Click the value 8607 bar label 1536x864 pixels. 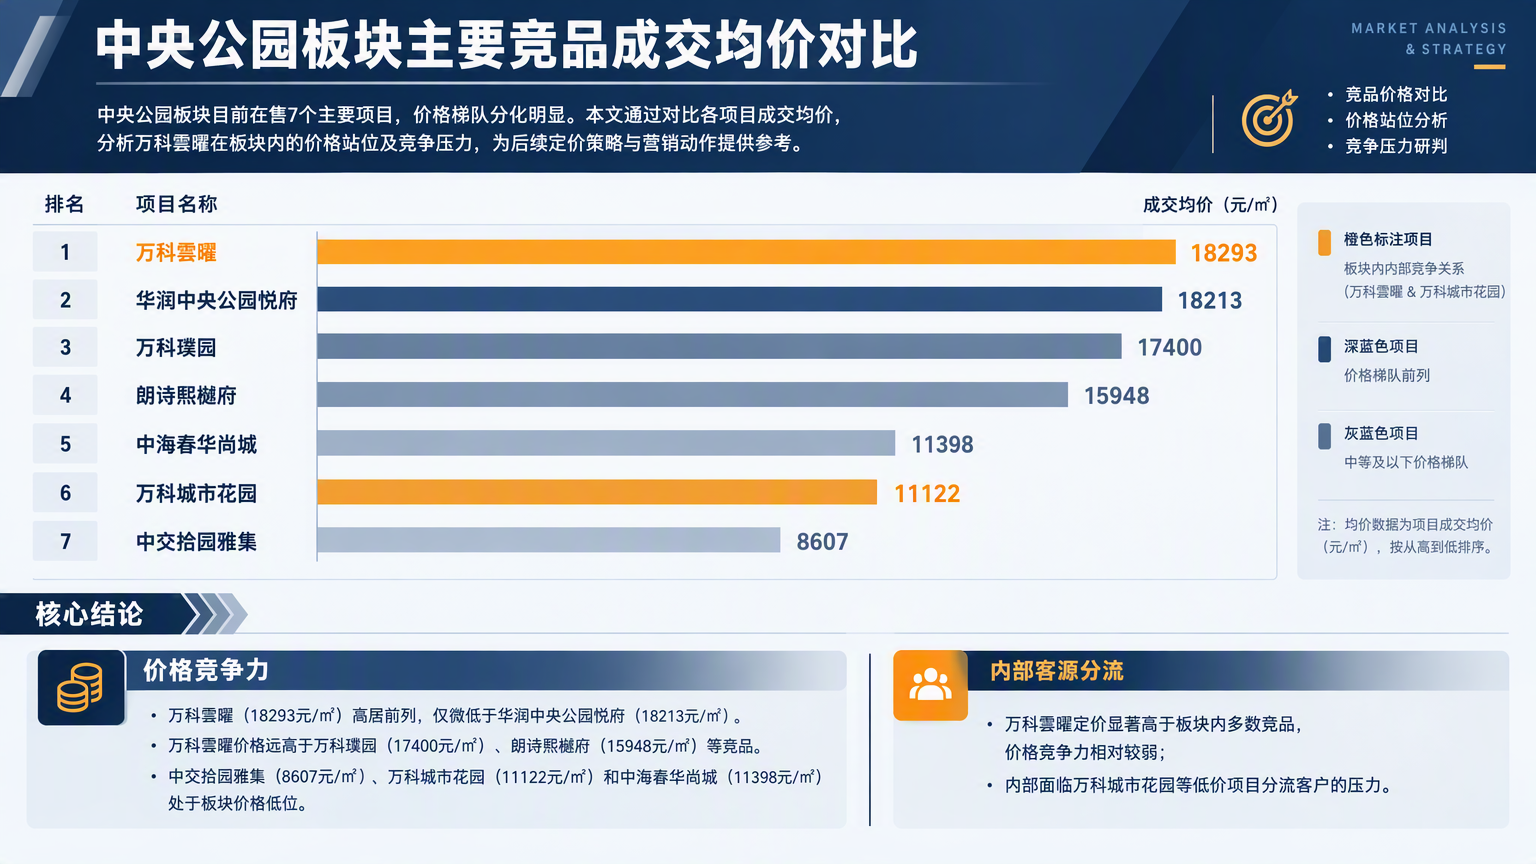822,541
